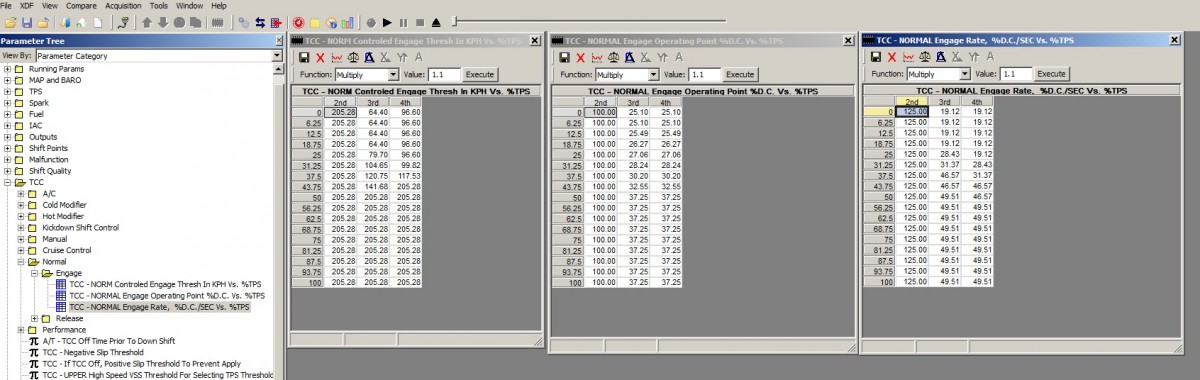
Task: Close the Parameter Tree panel
Action: coord(278,40)
